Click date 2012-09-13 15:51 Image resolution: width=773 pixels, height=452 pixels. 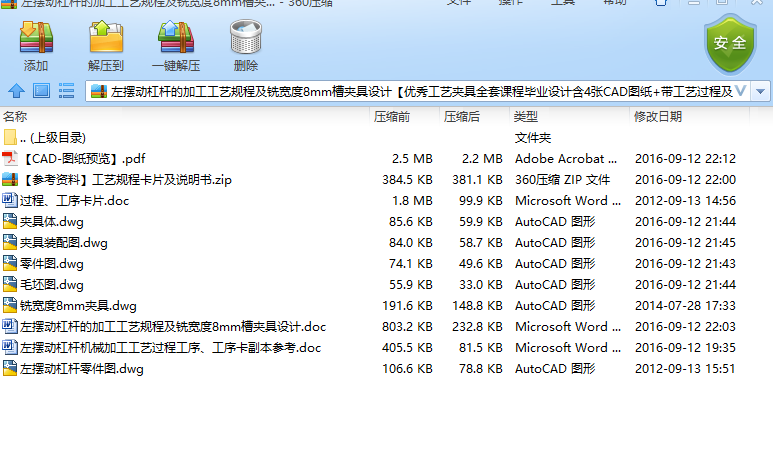point(685,369)
